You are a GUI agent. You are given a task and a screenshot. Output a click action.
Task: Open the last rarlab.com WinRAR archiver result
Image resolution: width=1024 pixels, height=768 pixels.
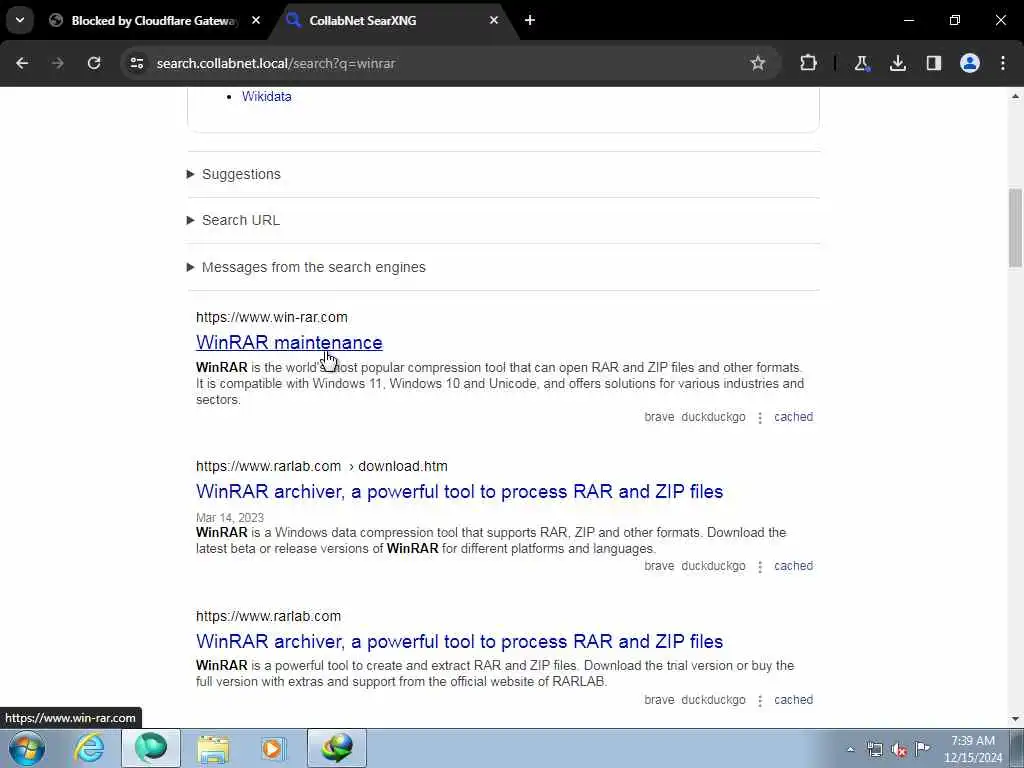click(459, 641)
